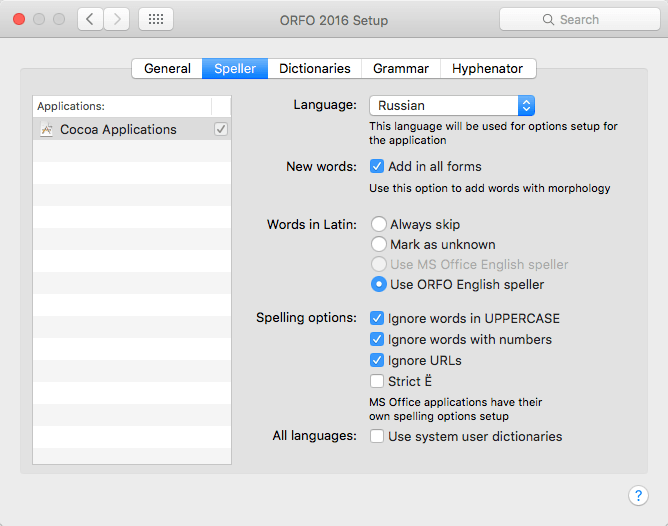Toggle Ignore words with numbers
Viewport: 668px width, 526px height.
coord(377,339)
